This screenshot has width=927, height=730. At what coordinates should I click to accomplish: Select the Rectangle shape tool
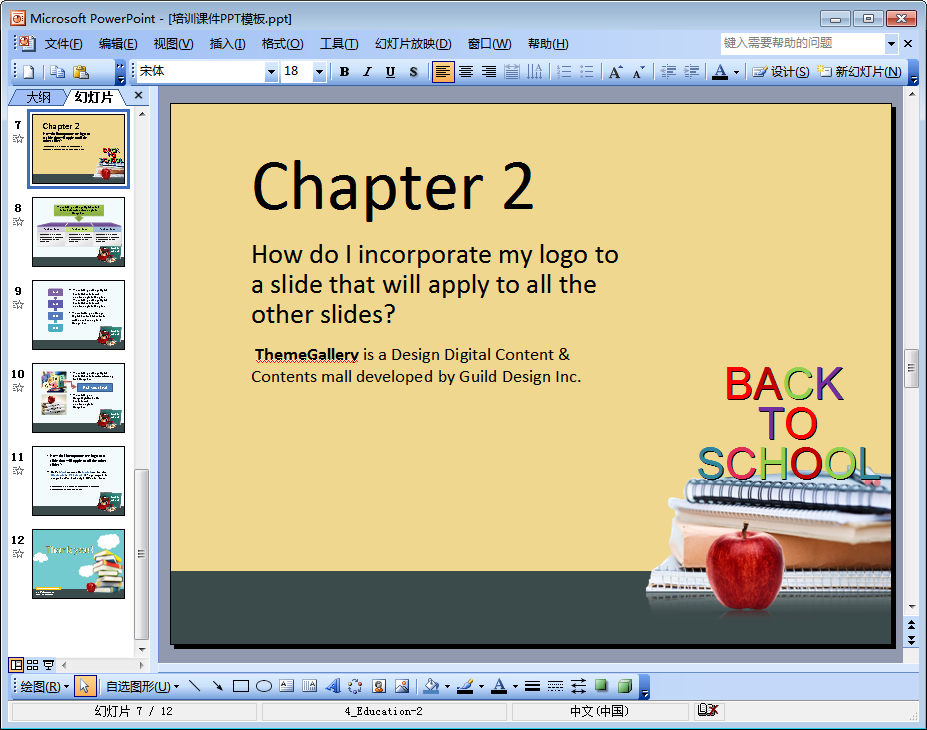pyautogui.click(x=241, y=686)
